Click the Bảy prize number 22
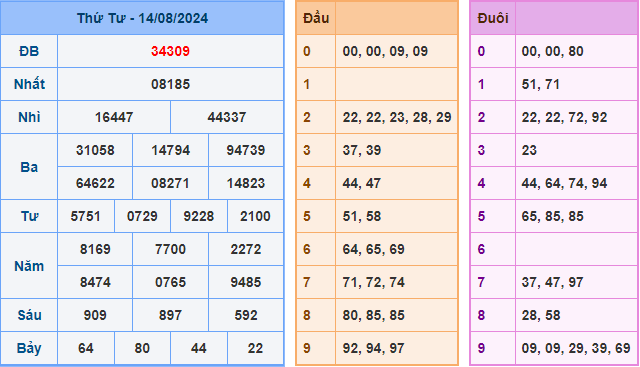 255,349
